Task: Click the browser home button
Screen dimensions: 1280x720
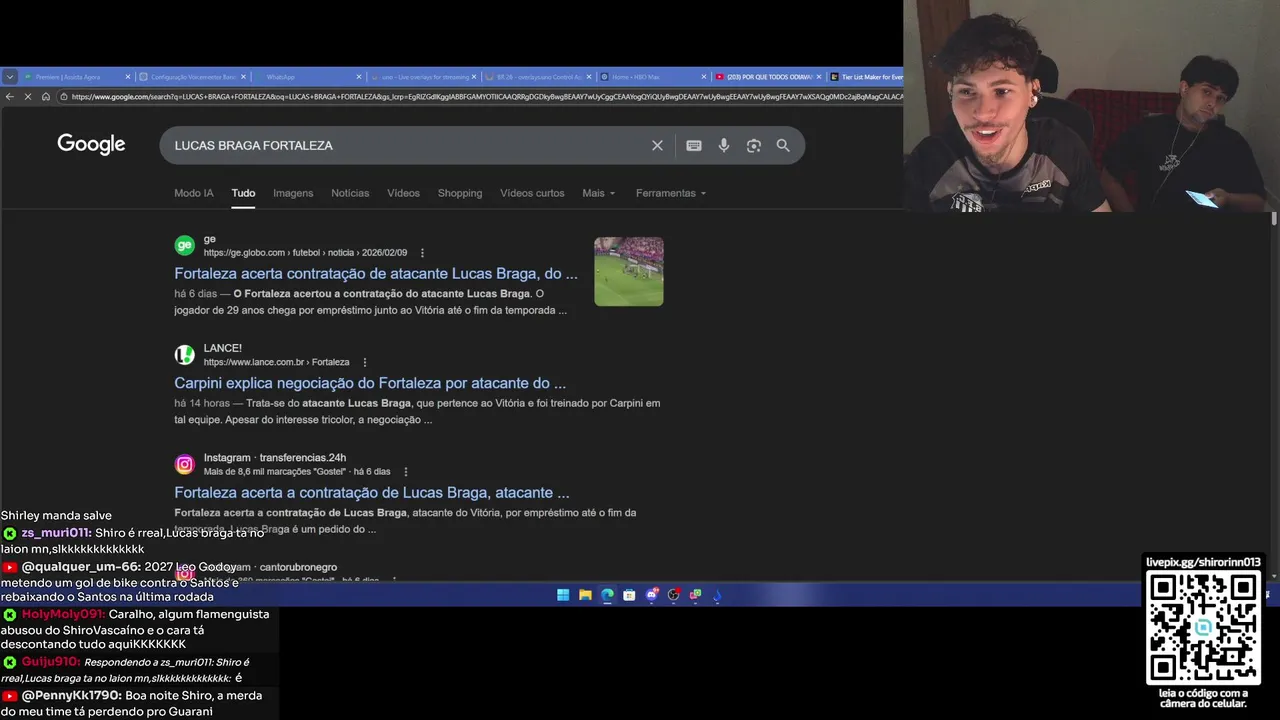Action: click(46, 96)
